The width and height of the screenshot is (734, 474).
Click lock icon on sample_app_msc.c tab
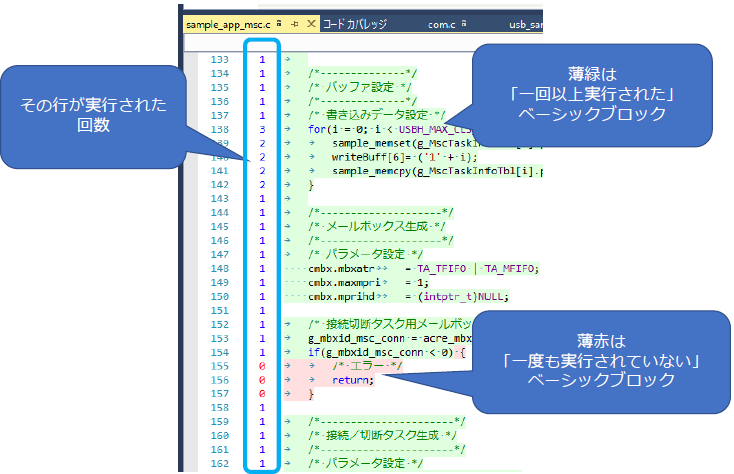click(x=279, y=22)
